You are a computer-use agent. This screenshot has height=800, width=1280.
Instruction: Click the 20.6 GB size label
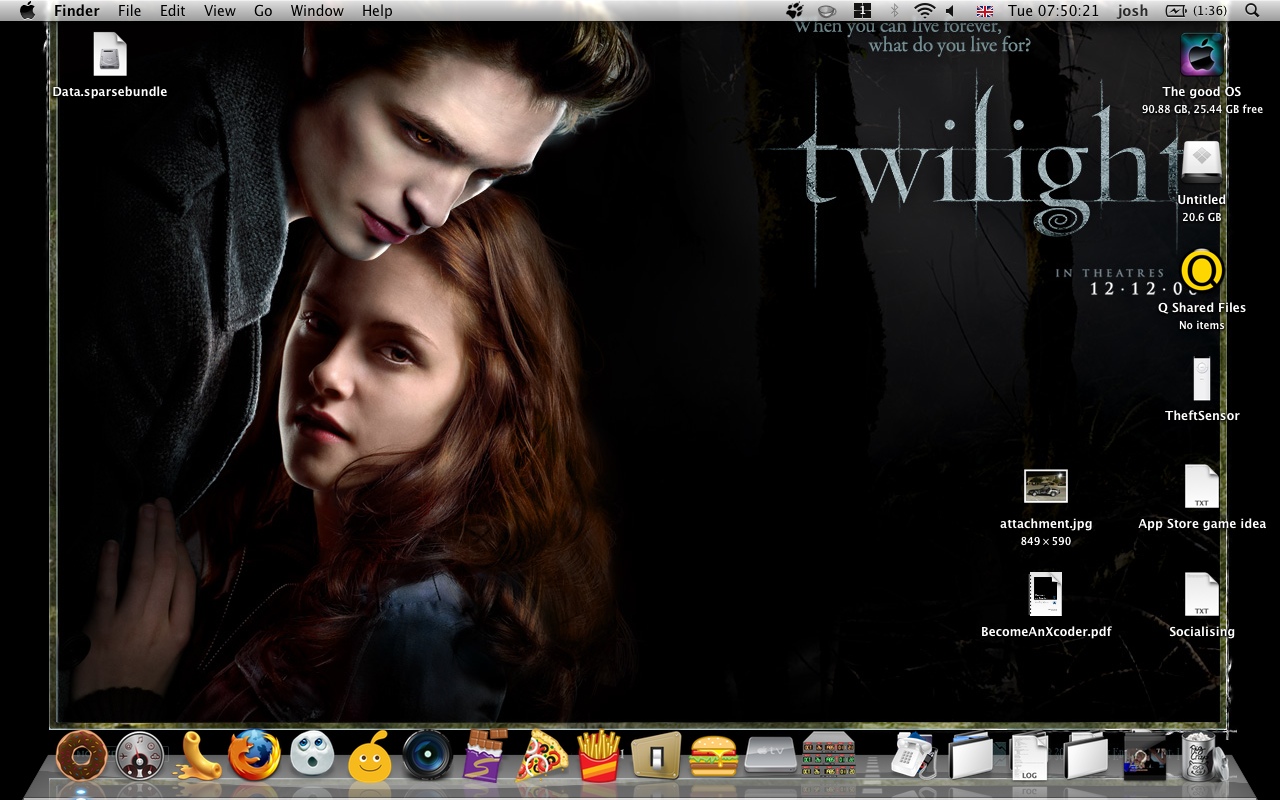(x=1202, y=217)
